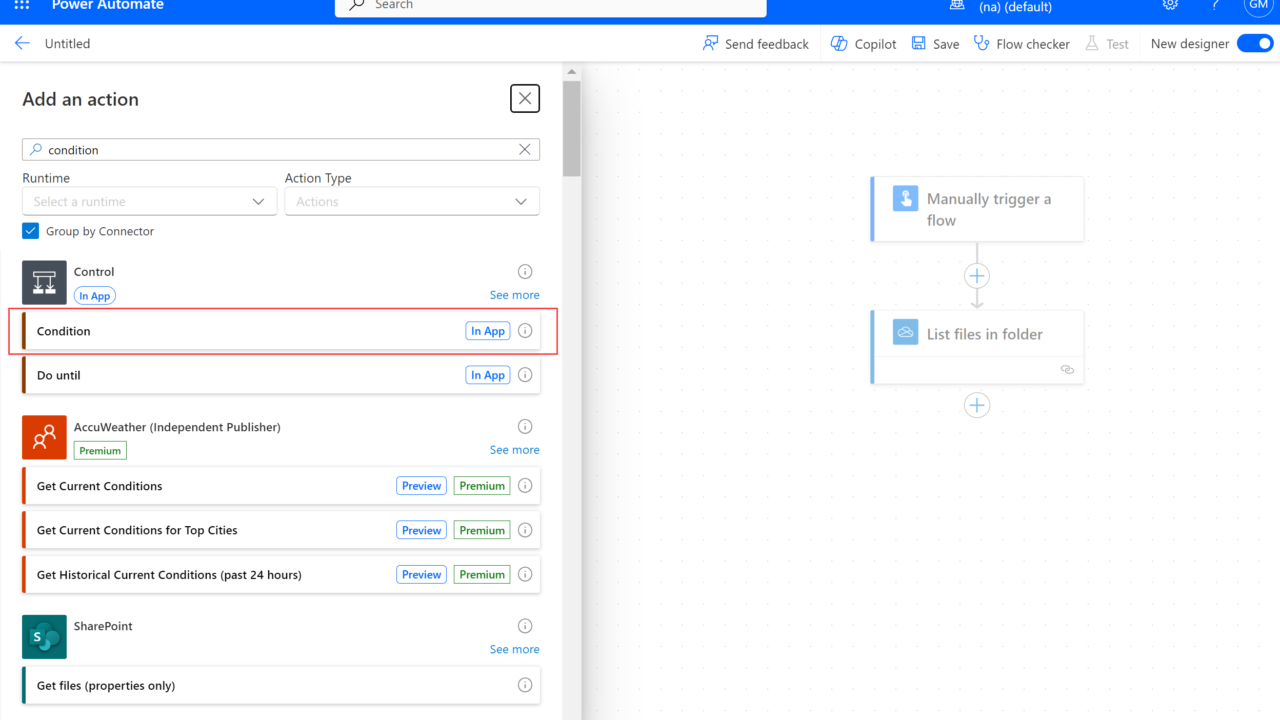This screenshot has width=1280, height=720.
Task: Click the environment icon beside (na) (default)
Action: click(957, 5)
